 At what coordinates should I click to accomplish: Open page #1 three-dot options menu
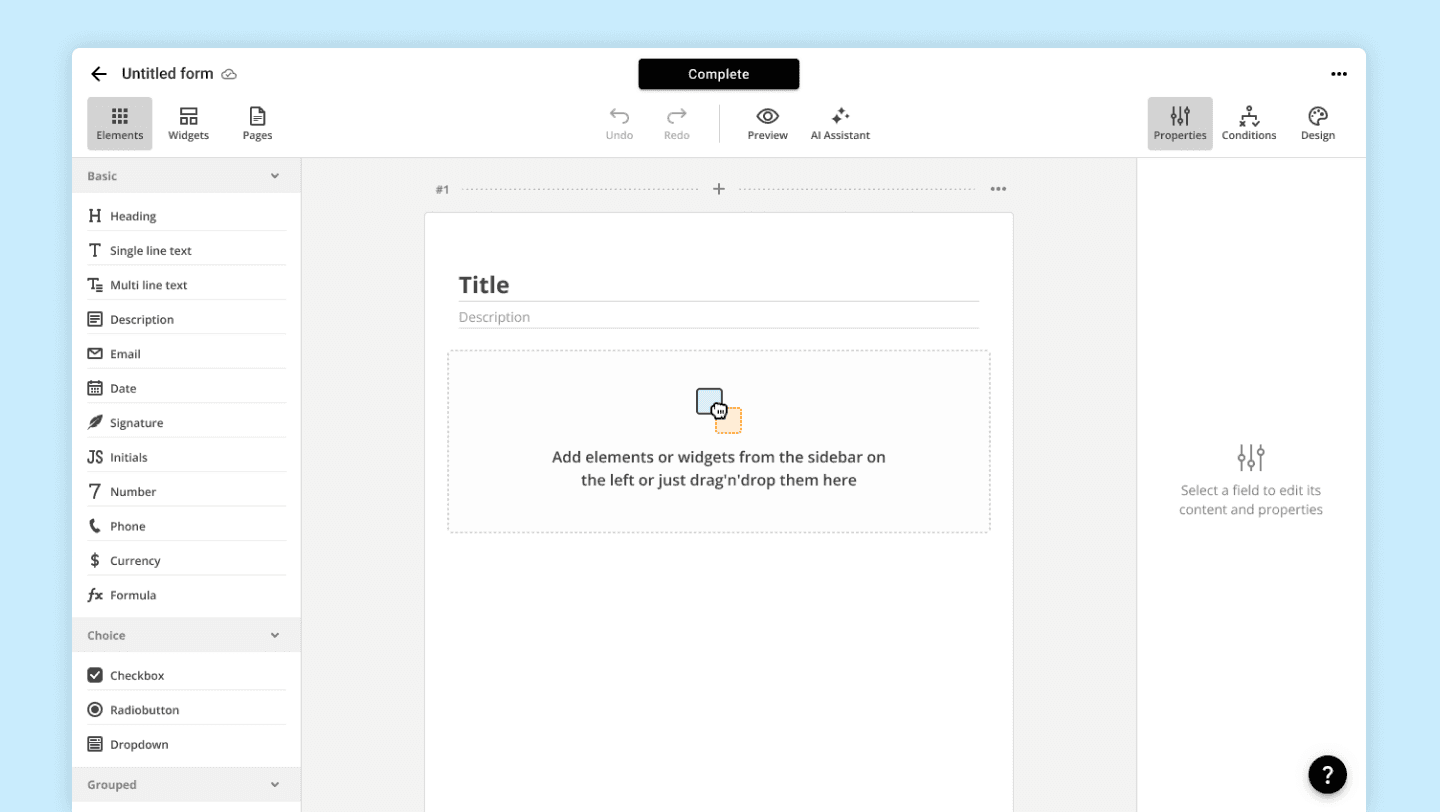(998, 189)
